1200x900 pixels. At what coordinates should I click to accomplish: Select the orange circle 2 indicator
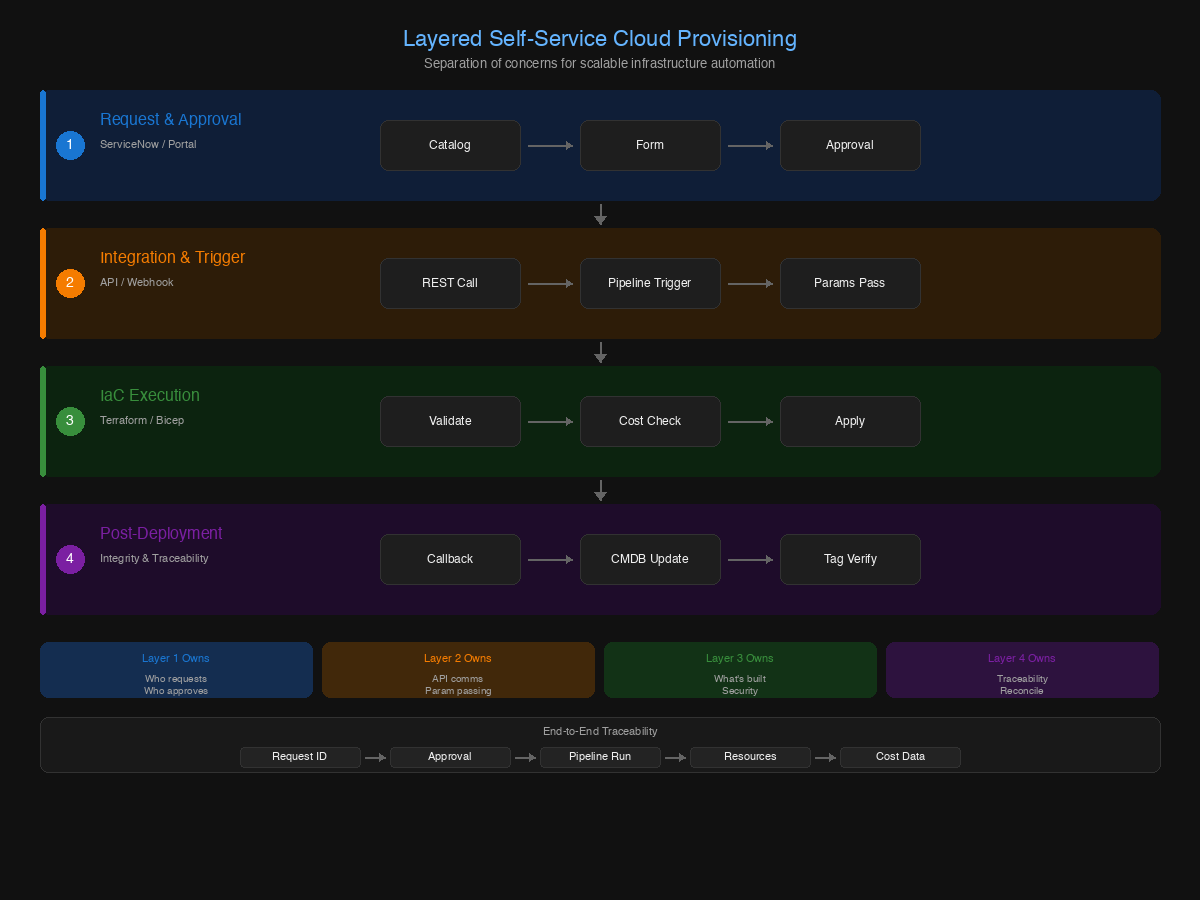coord(70,283)
